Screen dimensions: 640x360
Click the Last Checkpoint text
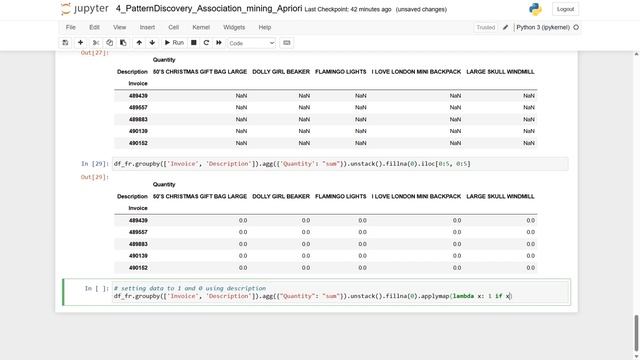coord(348,9)
